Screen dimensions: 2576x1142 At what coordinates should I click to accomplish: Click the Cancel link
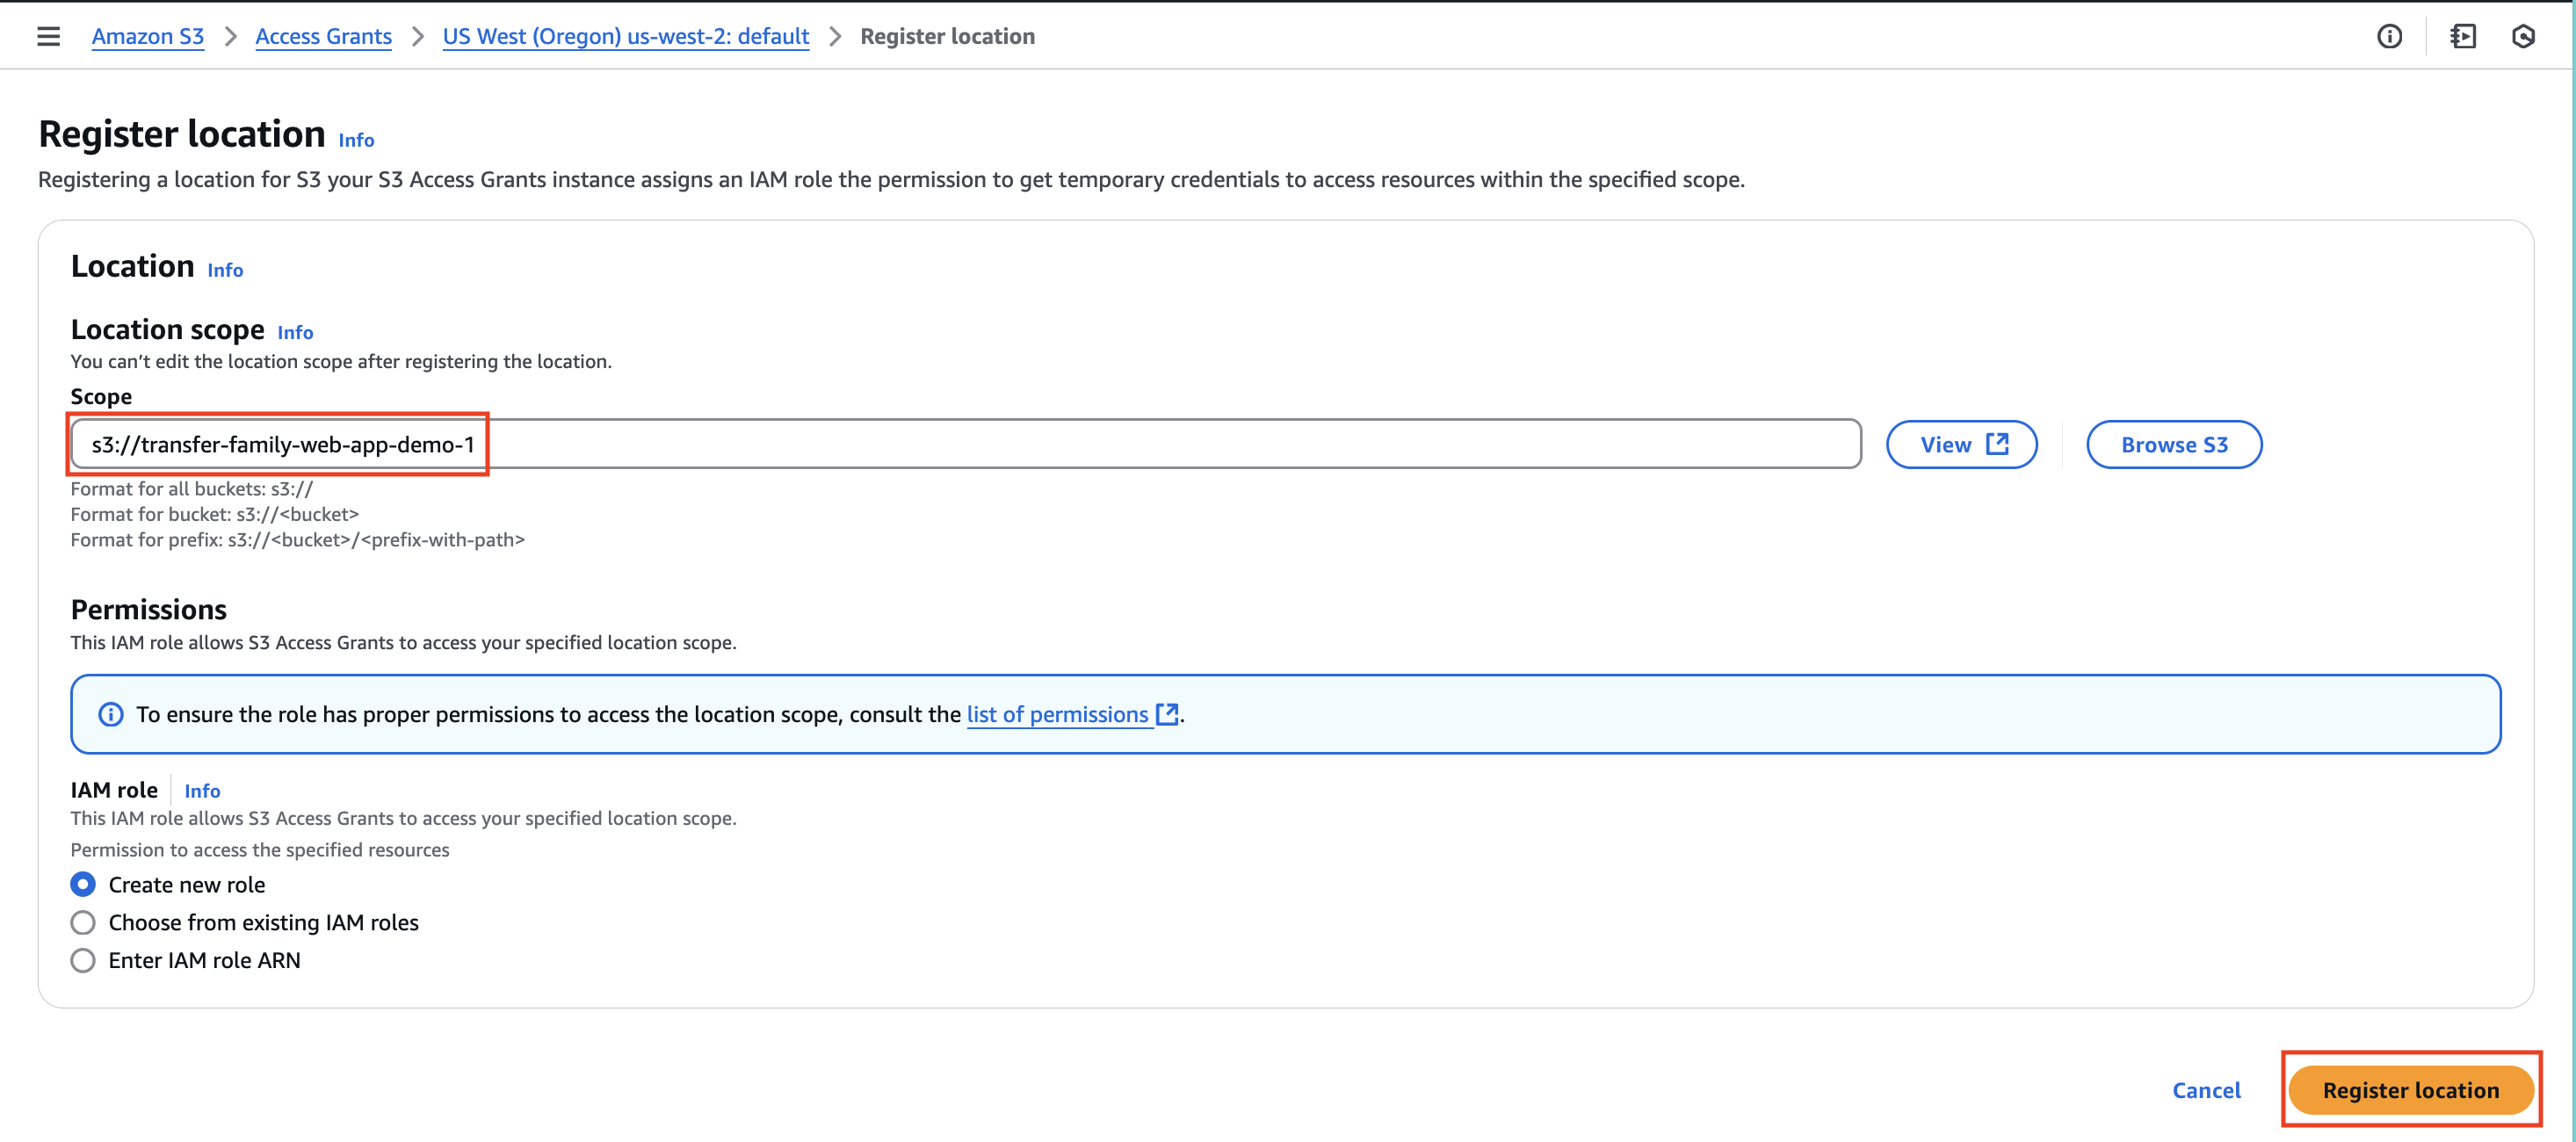2206,1090
